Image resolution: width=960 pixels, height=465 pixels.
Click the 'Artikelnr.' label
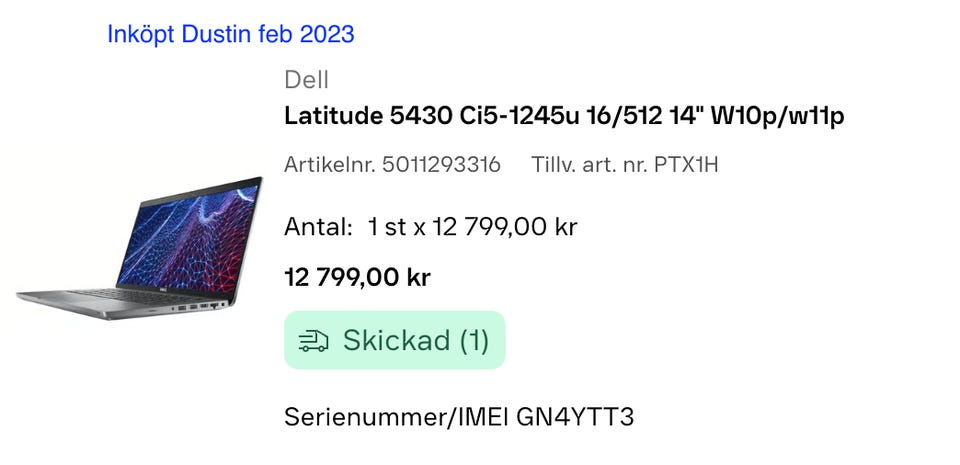click(x=329, y=165)
